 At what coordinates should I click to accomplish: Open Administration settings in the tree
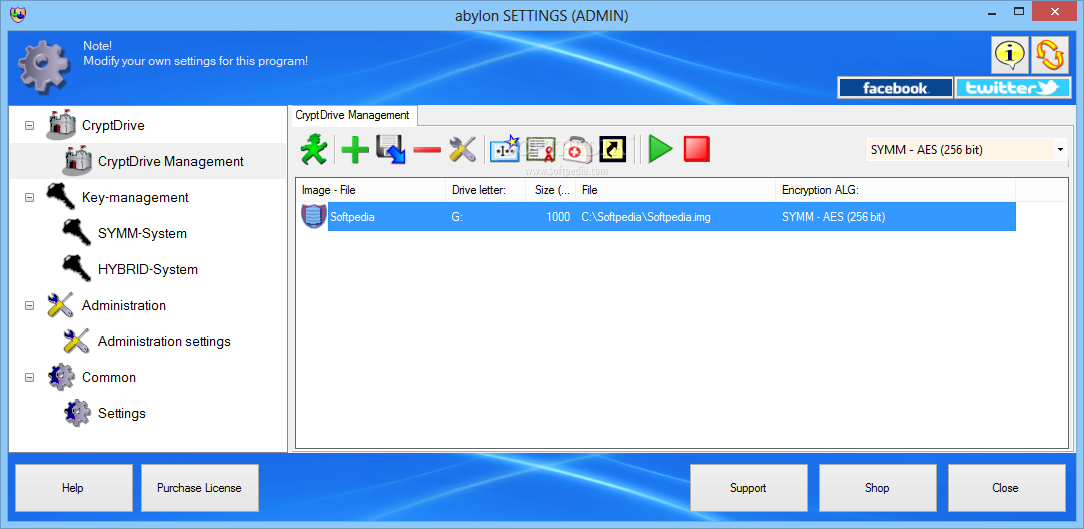[164, 341]
